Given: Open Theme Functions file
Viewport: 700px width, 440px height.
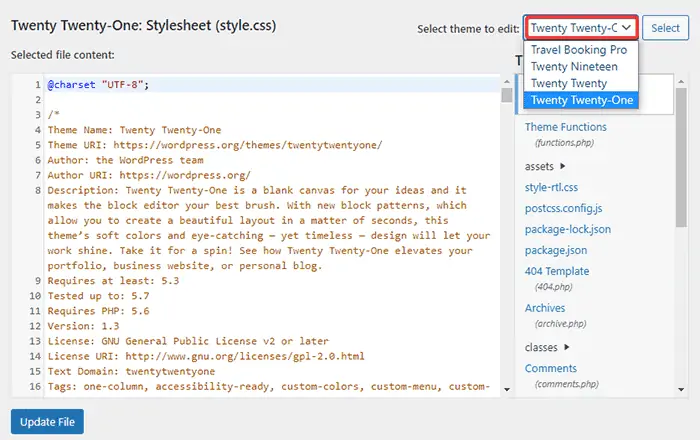Looking at the screenshot, I should click(565, 127).
